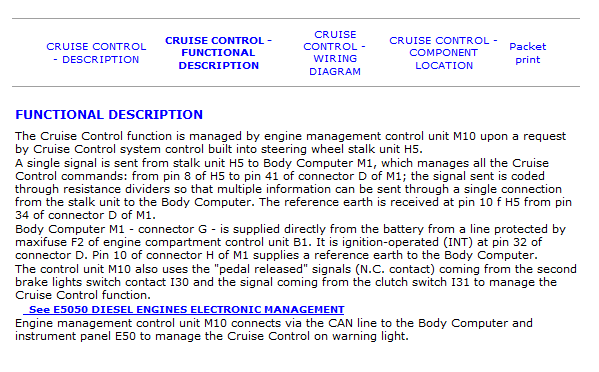Click the phrase "maxifuse F2" in the text
Image resolution: width=599 pixels, height=372 pixels.
pyautogui.click(x=50, y=242)
